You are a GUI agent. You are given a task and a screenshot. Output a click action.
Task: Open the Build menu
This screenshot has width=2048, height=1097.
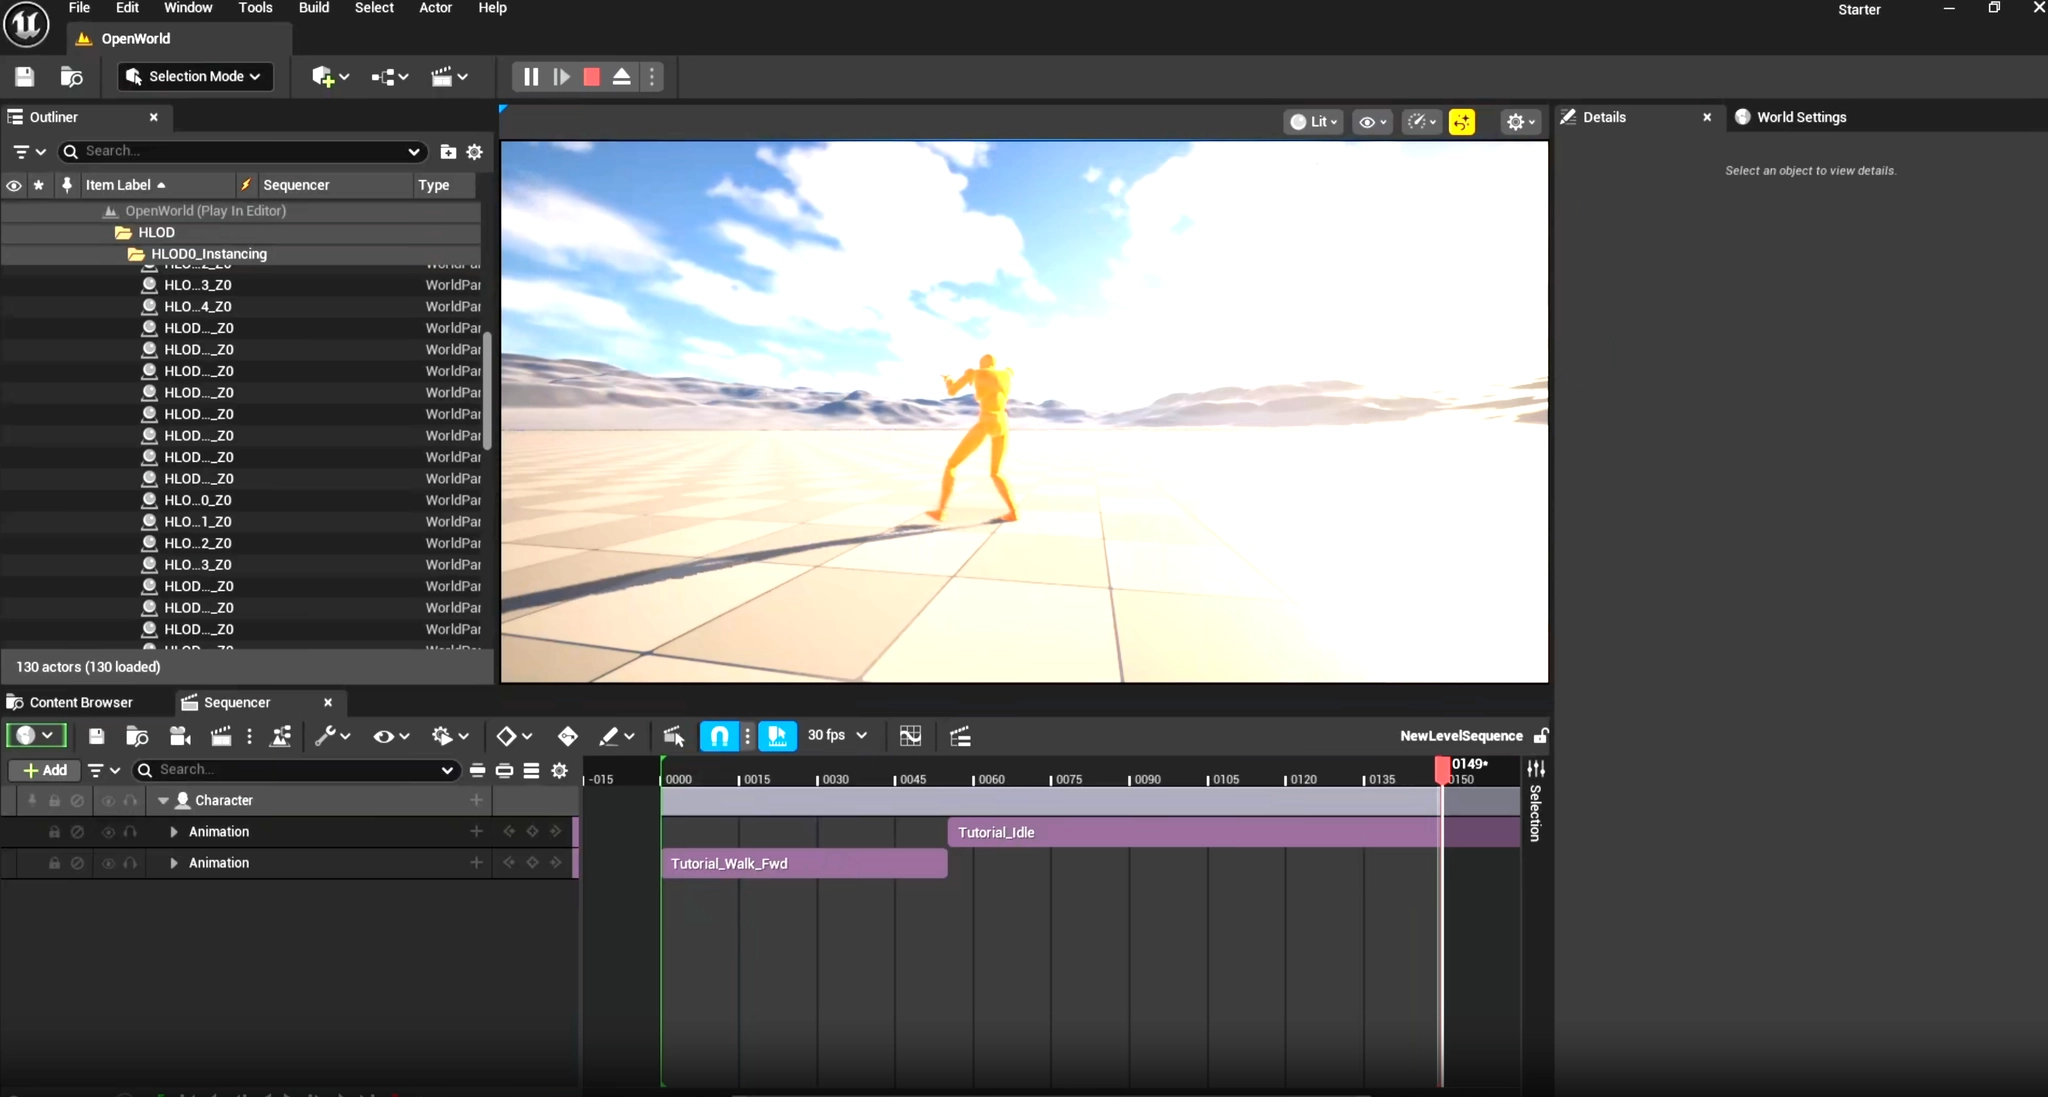click(314, 8)
